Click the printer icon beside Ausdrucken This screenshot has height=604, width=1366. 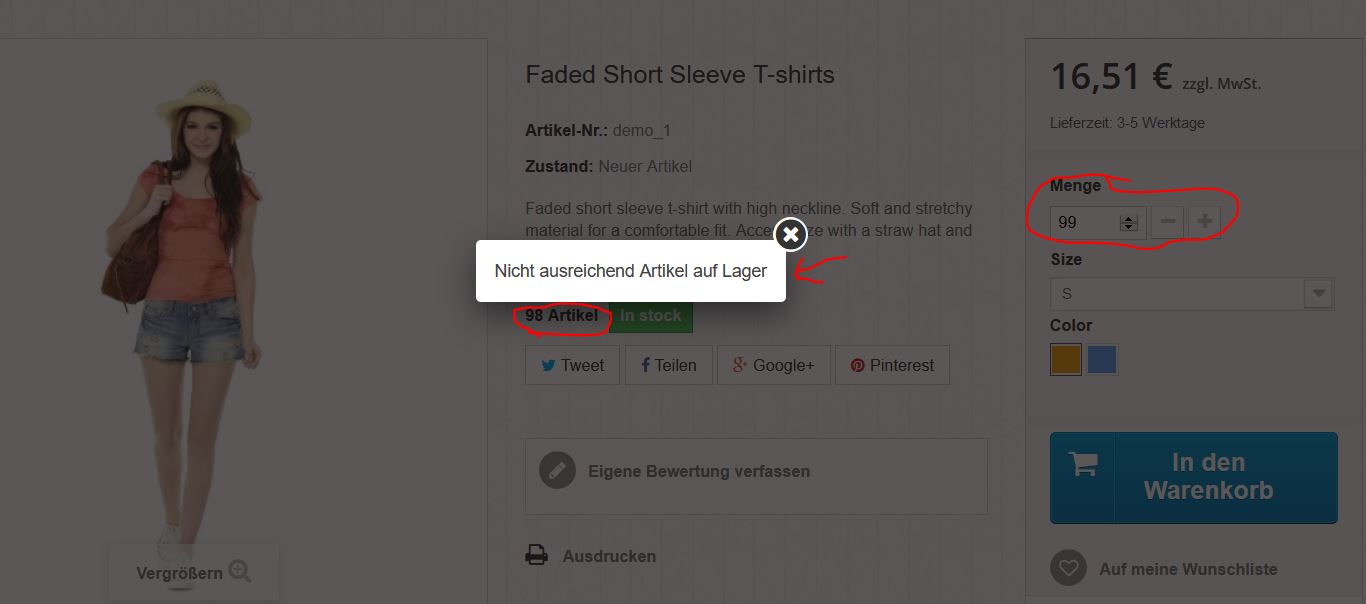pos(537,555)
